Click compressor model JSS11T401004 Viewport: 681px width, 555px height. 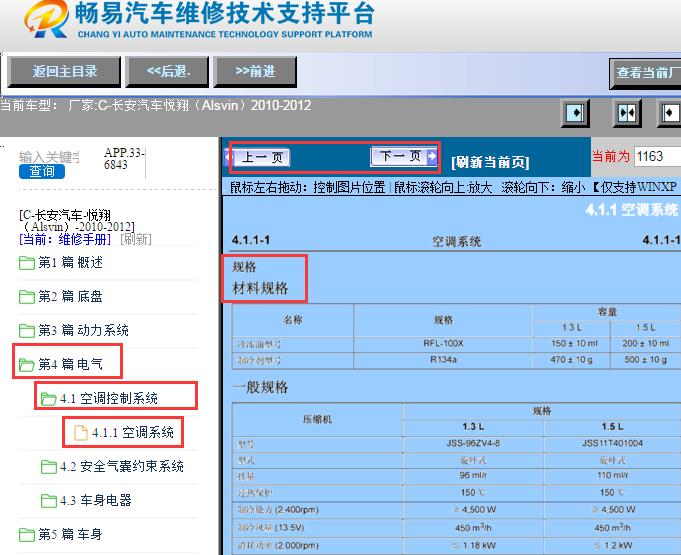coord(612,443)
